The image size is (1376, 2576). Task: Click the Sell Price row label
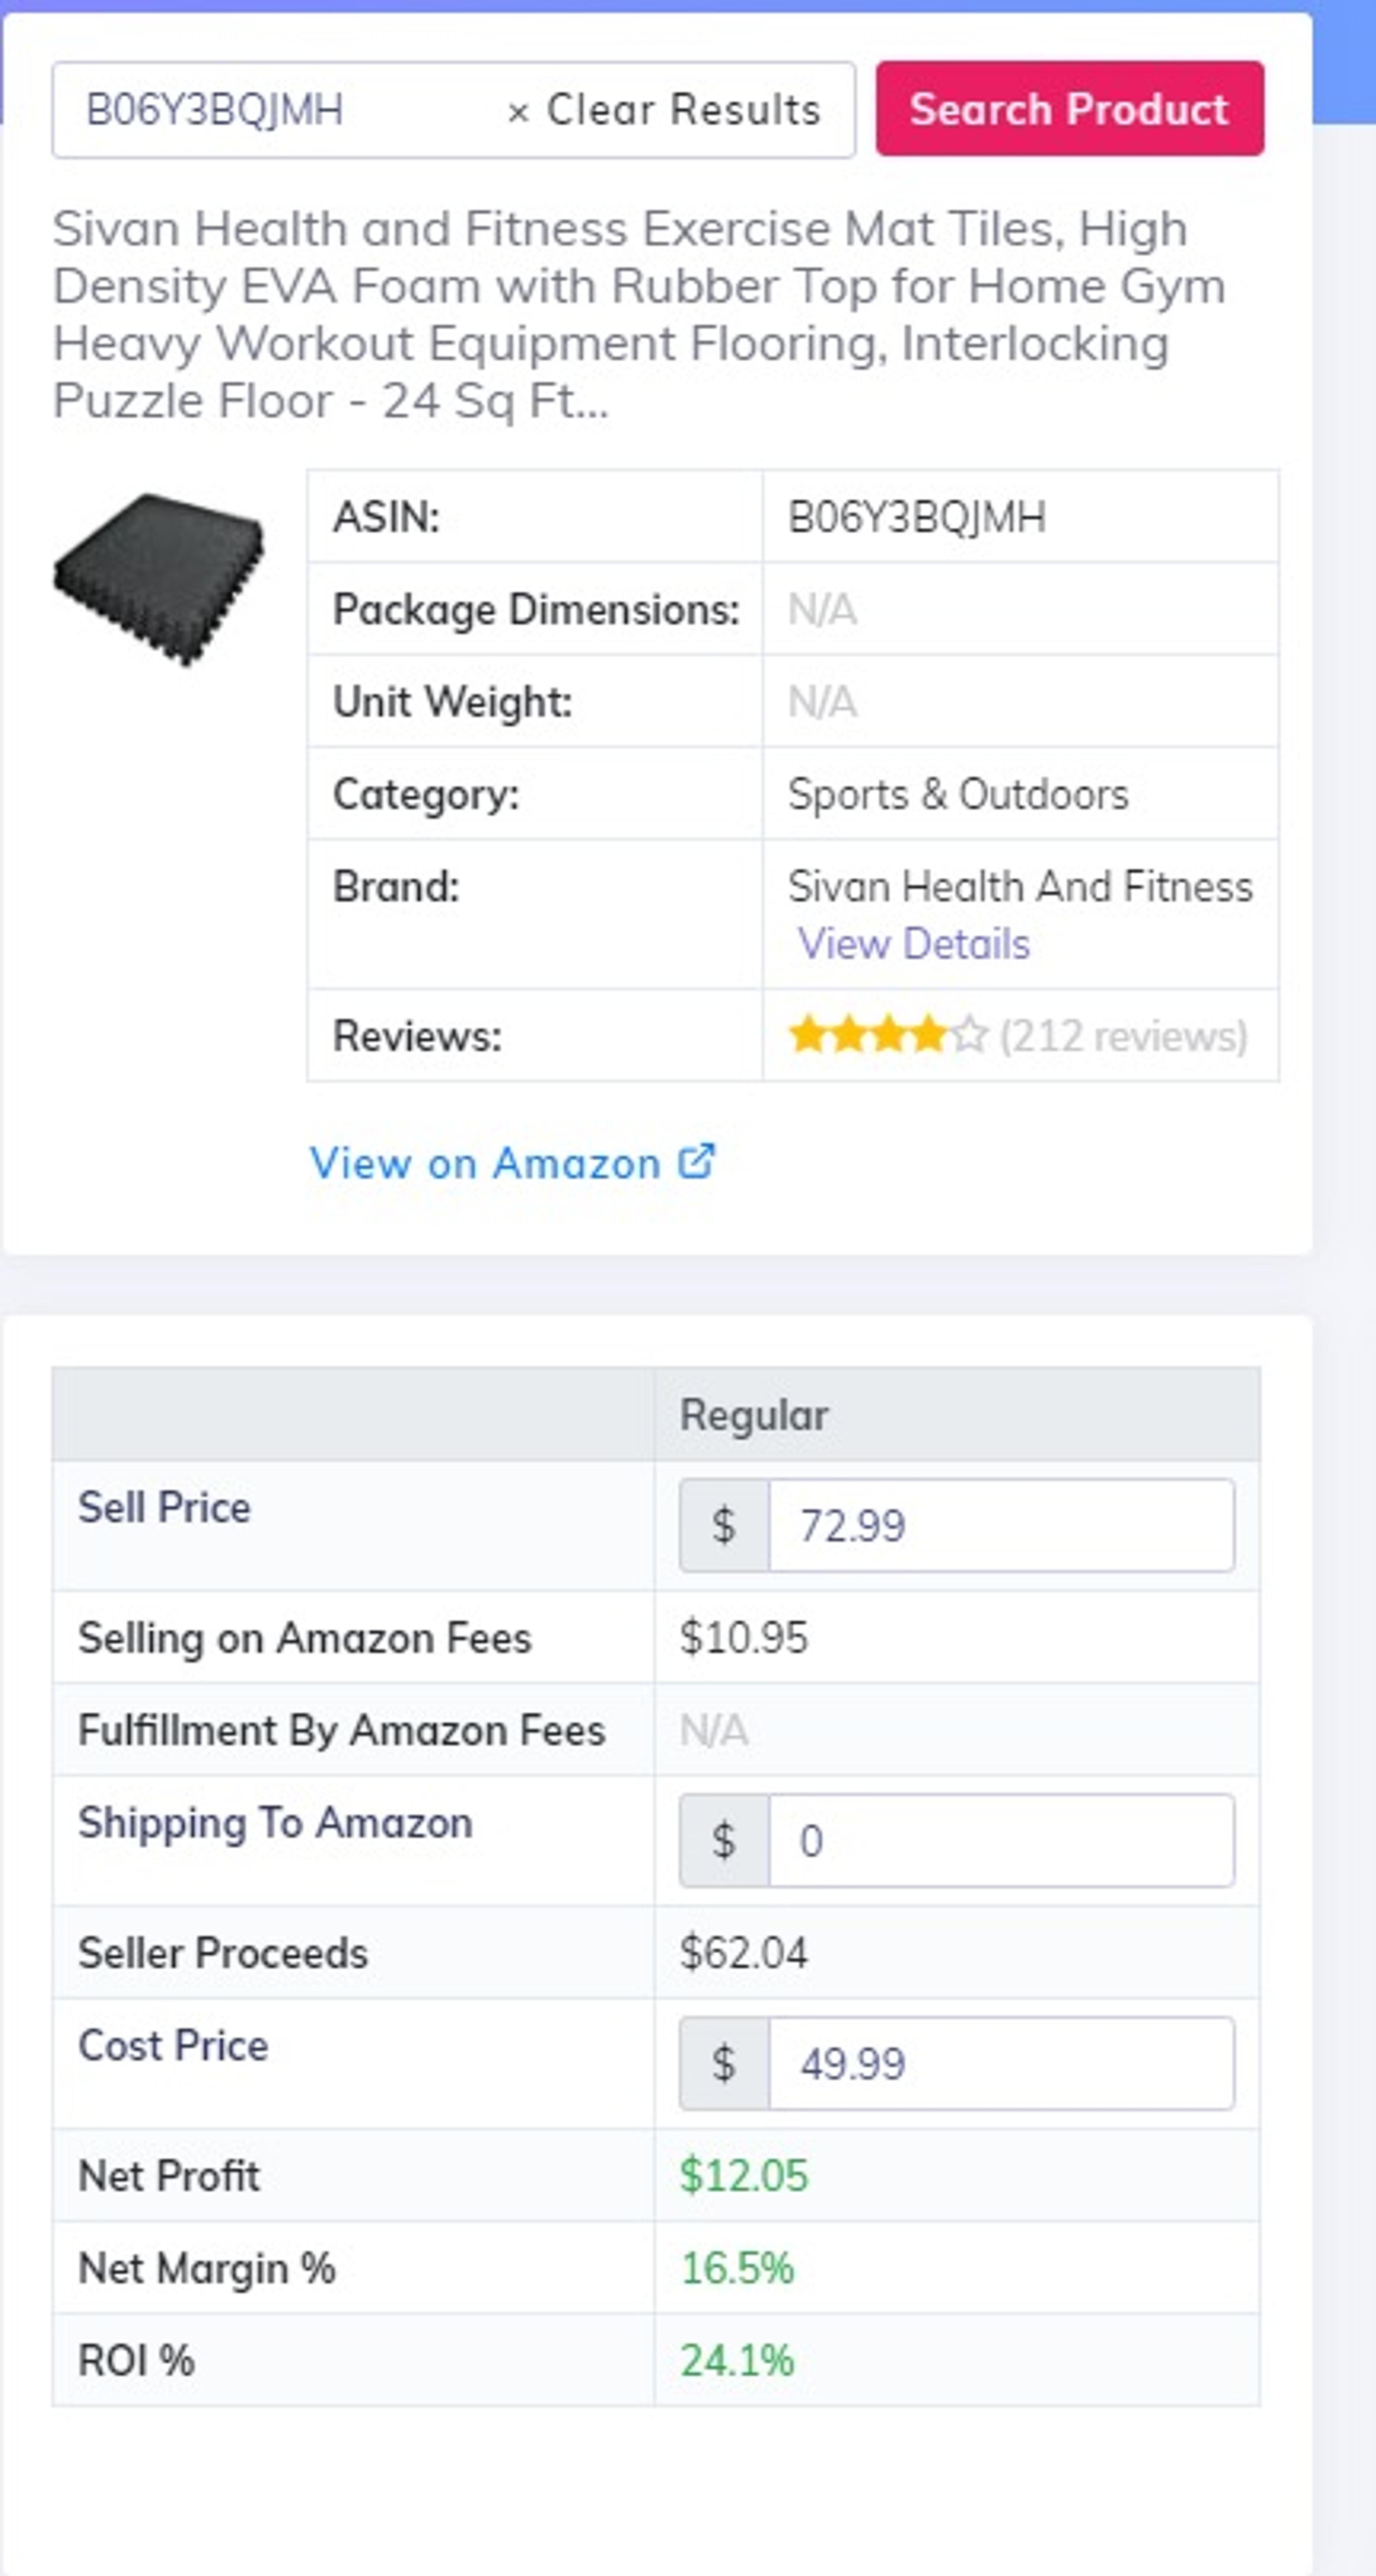[164, 1507]
